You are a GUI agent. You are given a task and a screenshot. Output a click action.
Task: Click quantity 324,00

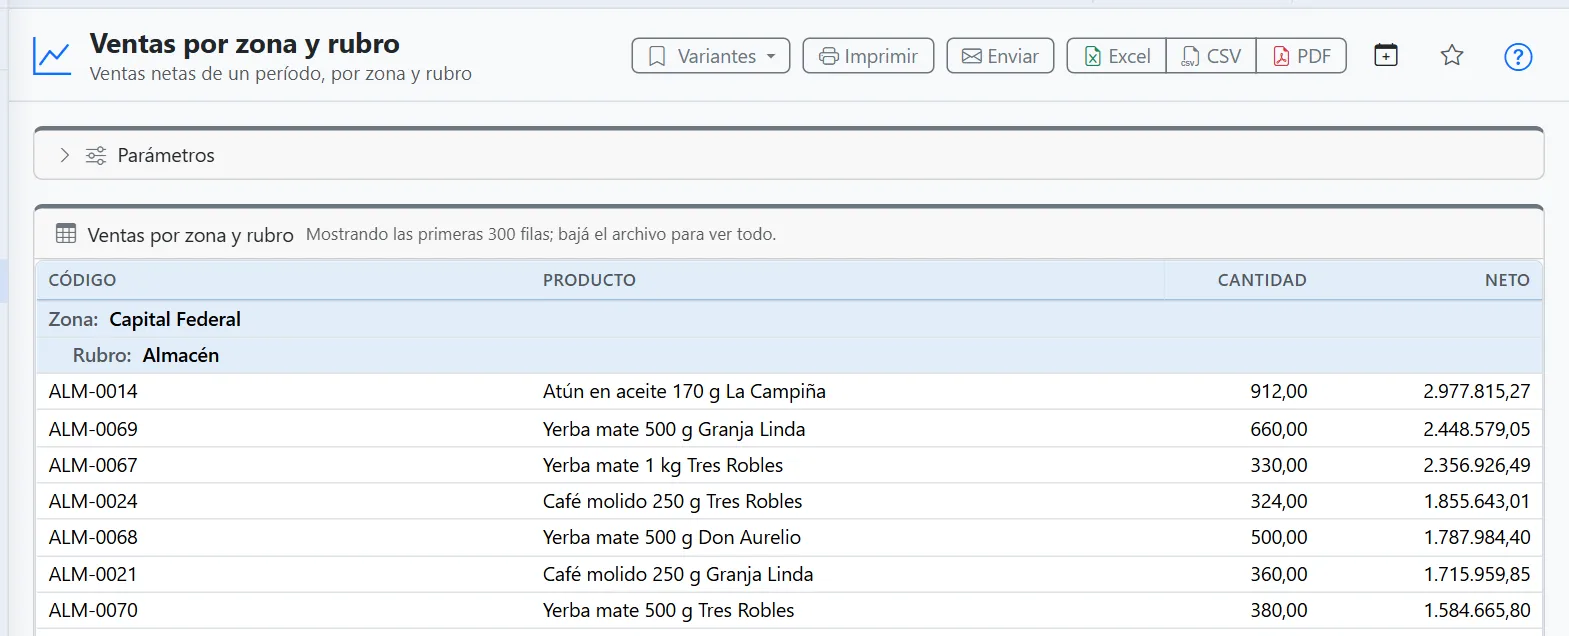coord(1278,501)
